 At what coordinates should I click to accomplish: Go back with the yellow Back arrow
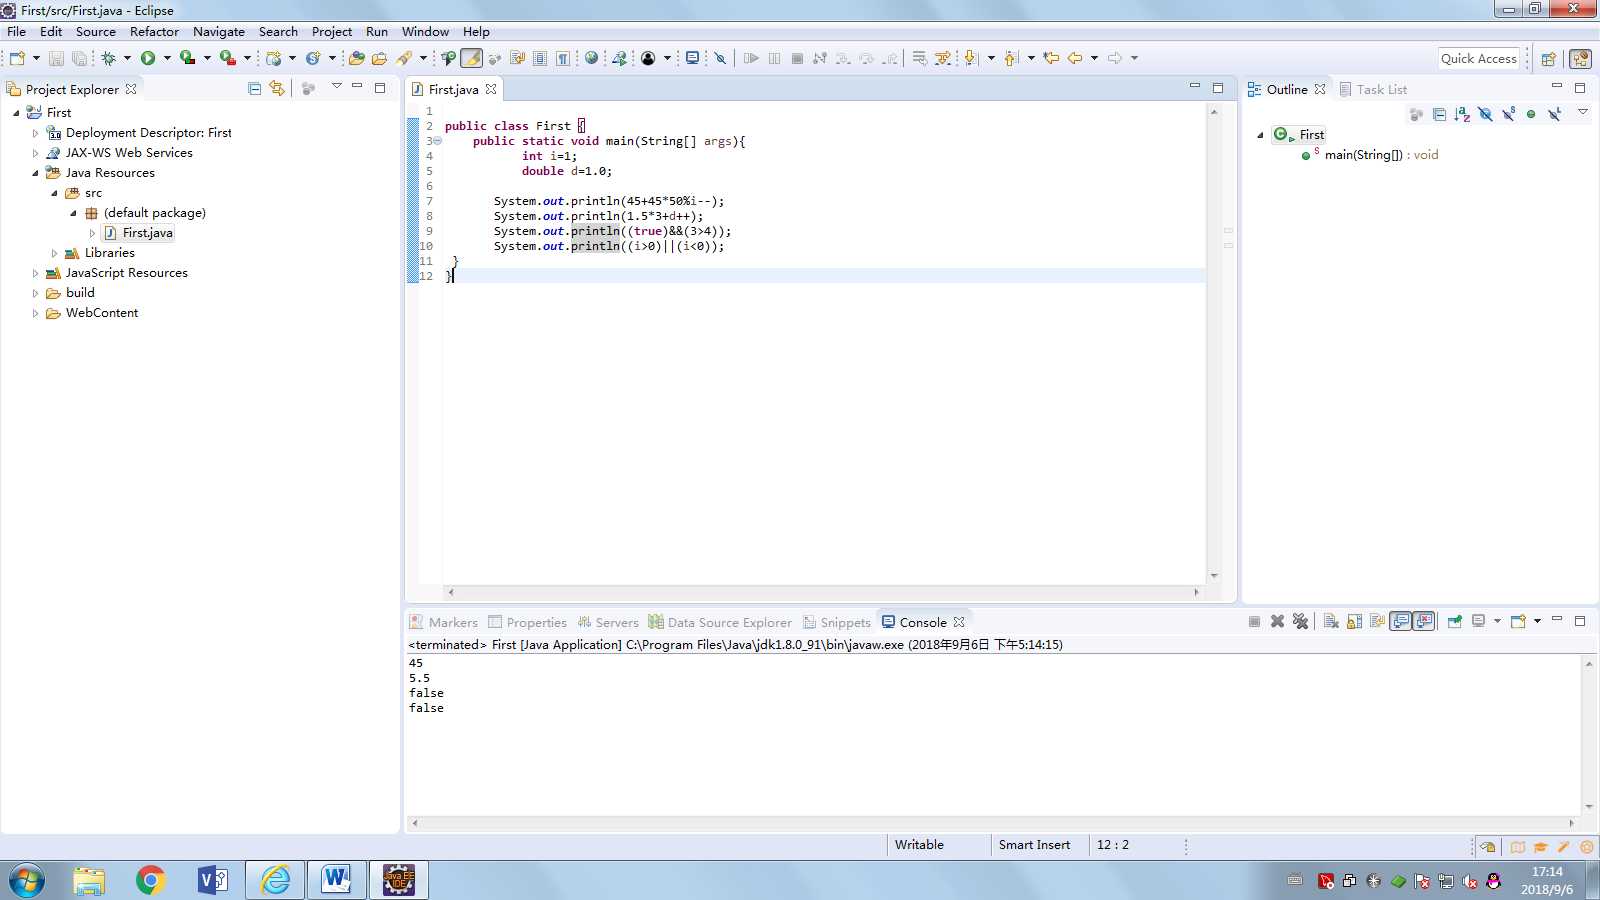pos(1075,58)
